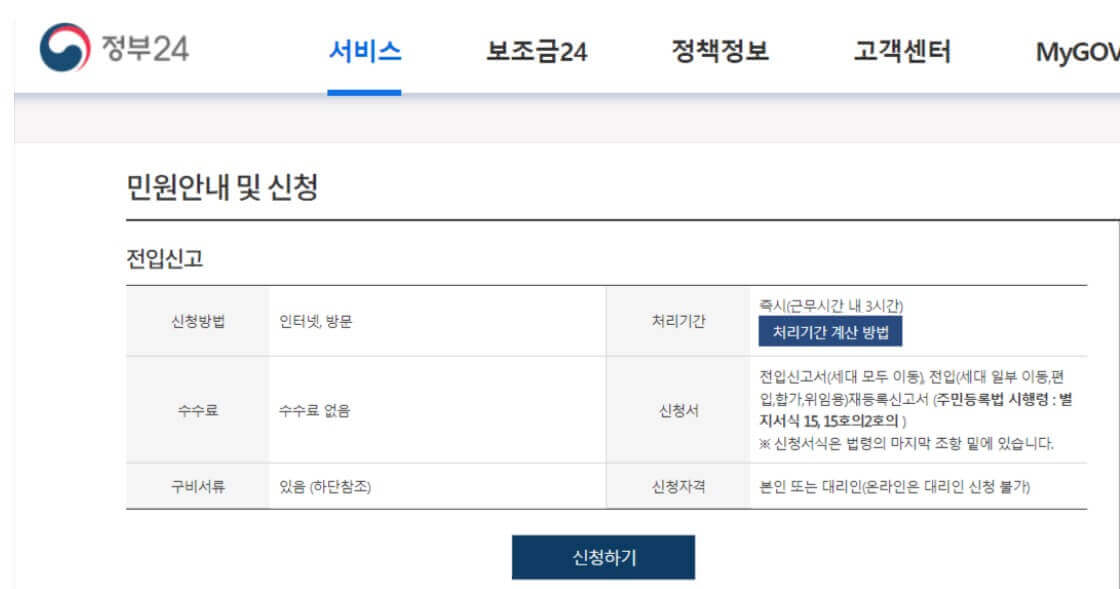Screen dimensions: 1120x589
Task: Open the 주민등록법 시행령 별지서식 link
Action: pos(916,411)
